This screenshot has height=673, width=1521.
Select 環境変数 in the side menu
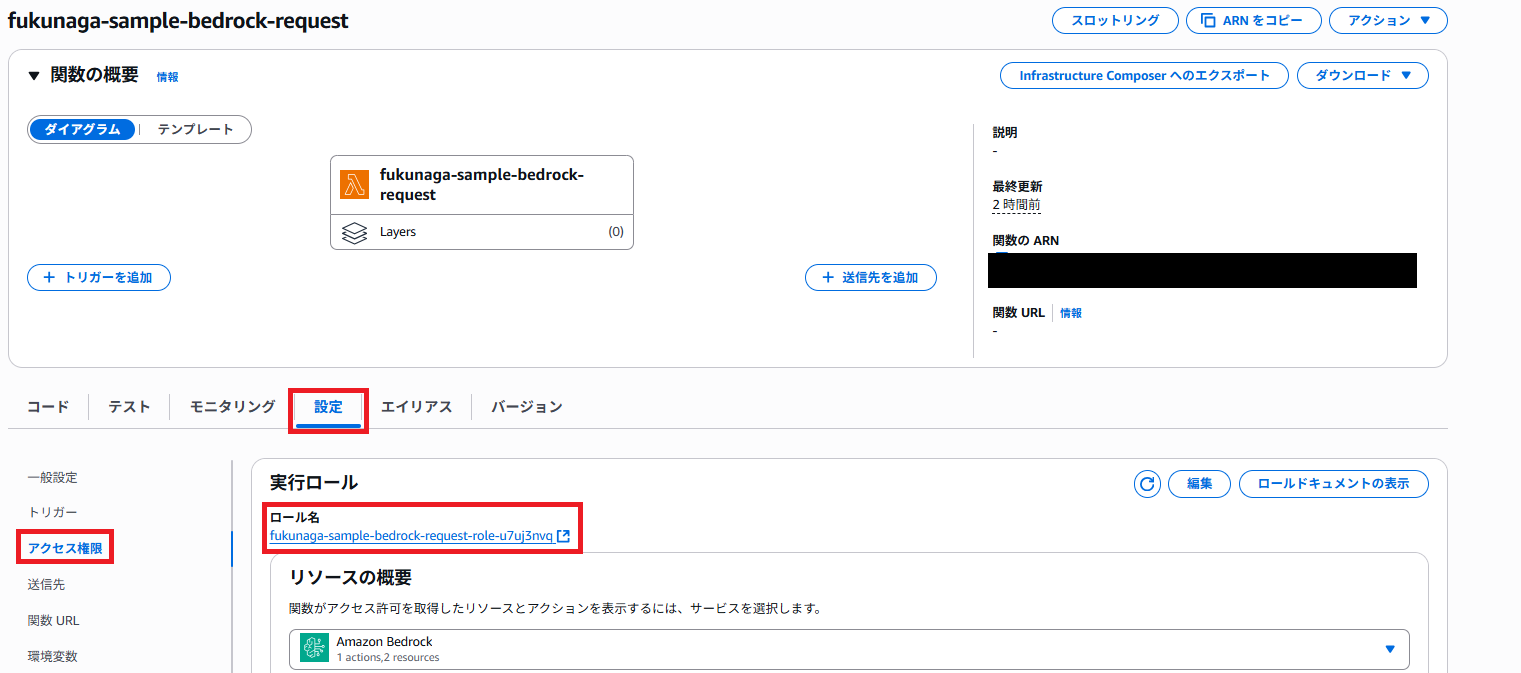tap(53, 656)
